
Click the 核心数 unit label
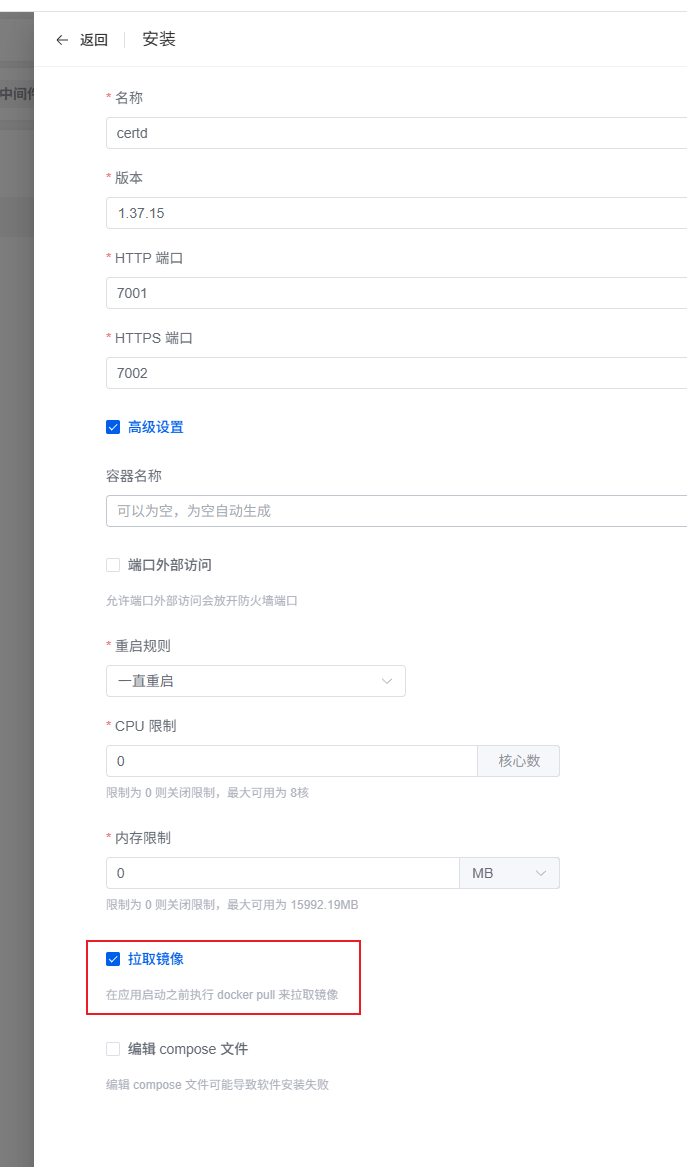tap(519, 761)
